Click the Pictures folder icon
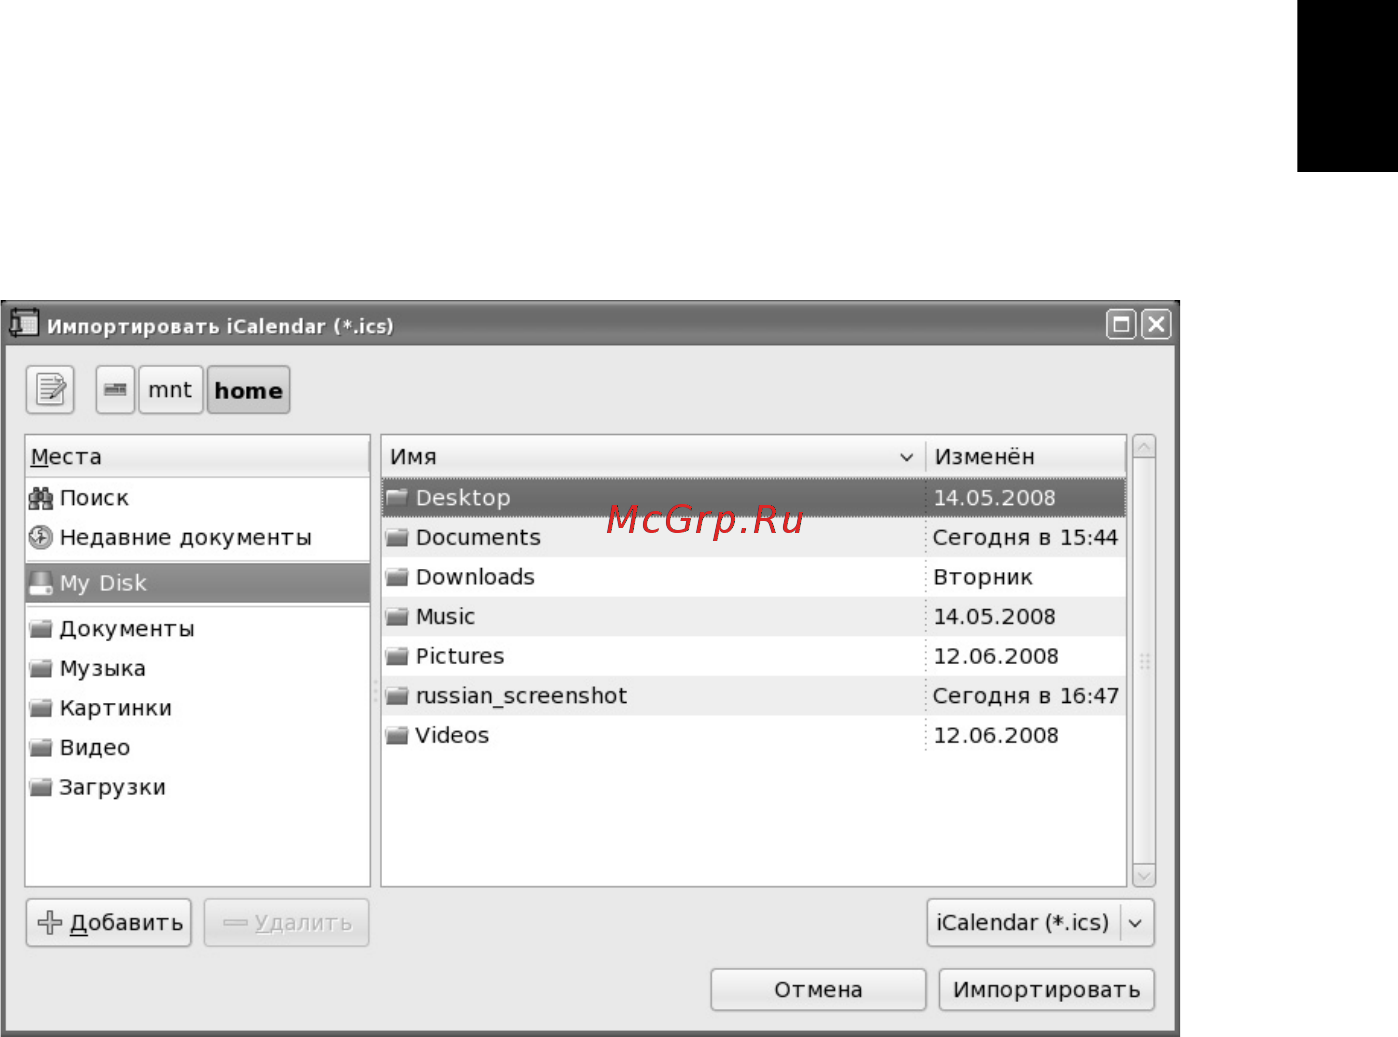This screenshot has height=1037, width=1398. [398, 656]
